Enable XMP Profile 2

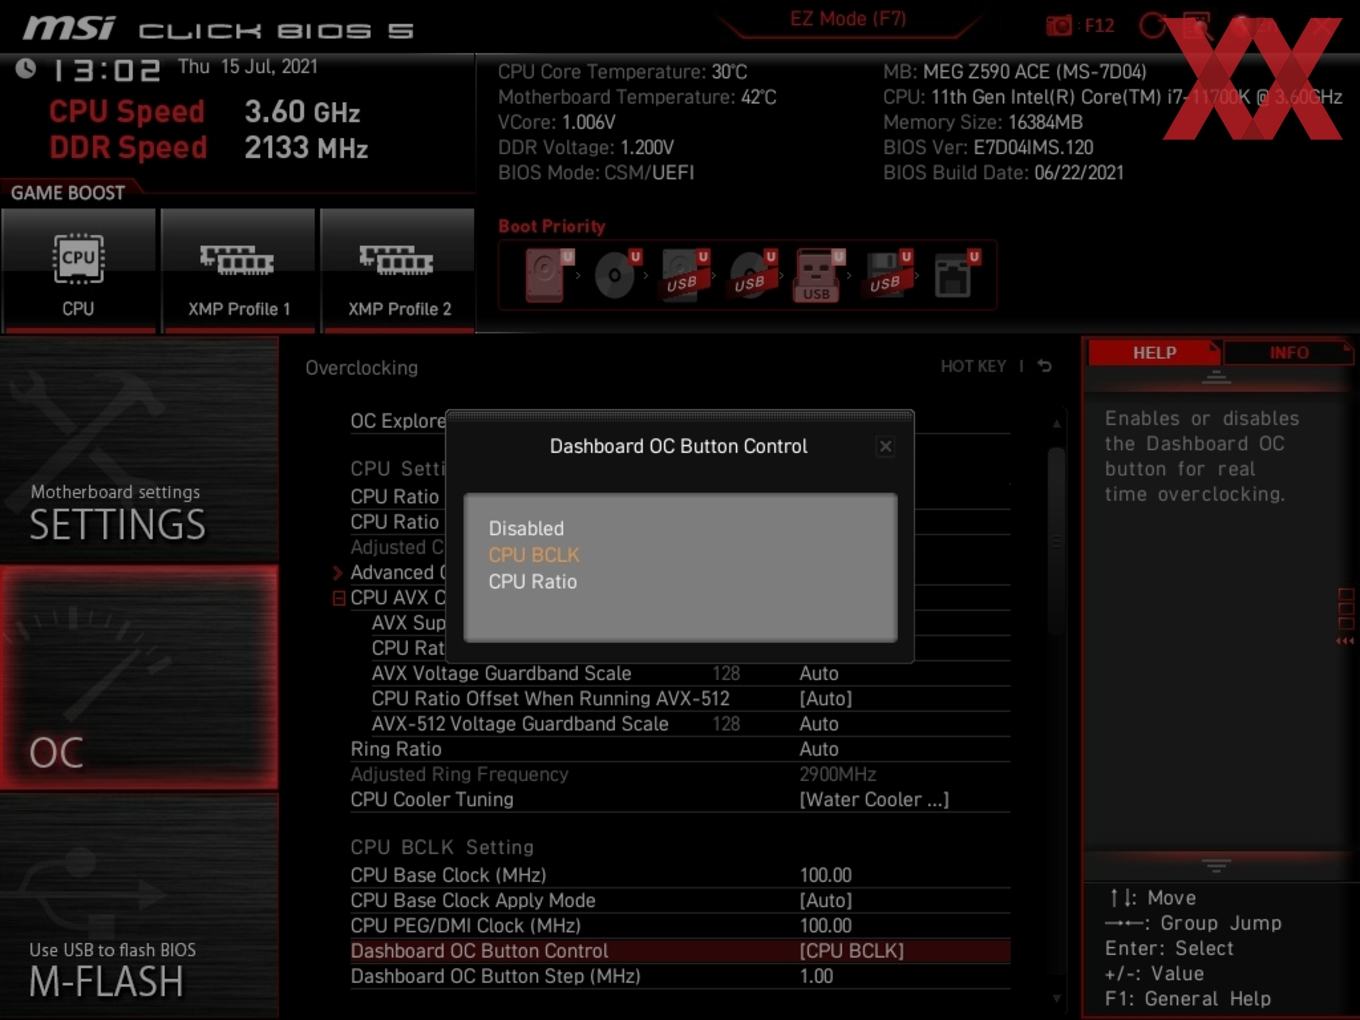[398, 270]
